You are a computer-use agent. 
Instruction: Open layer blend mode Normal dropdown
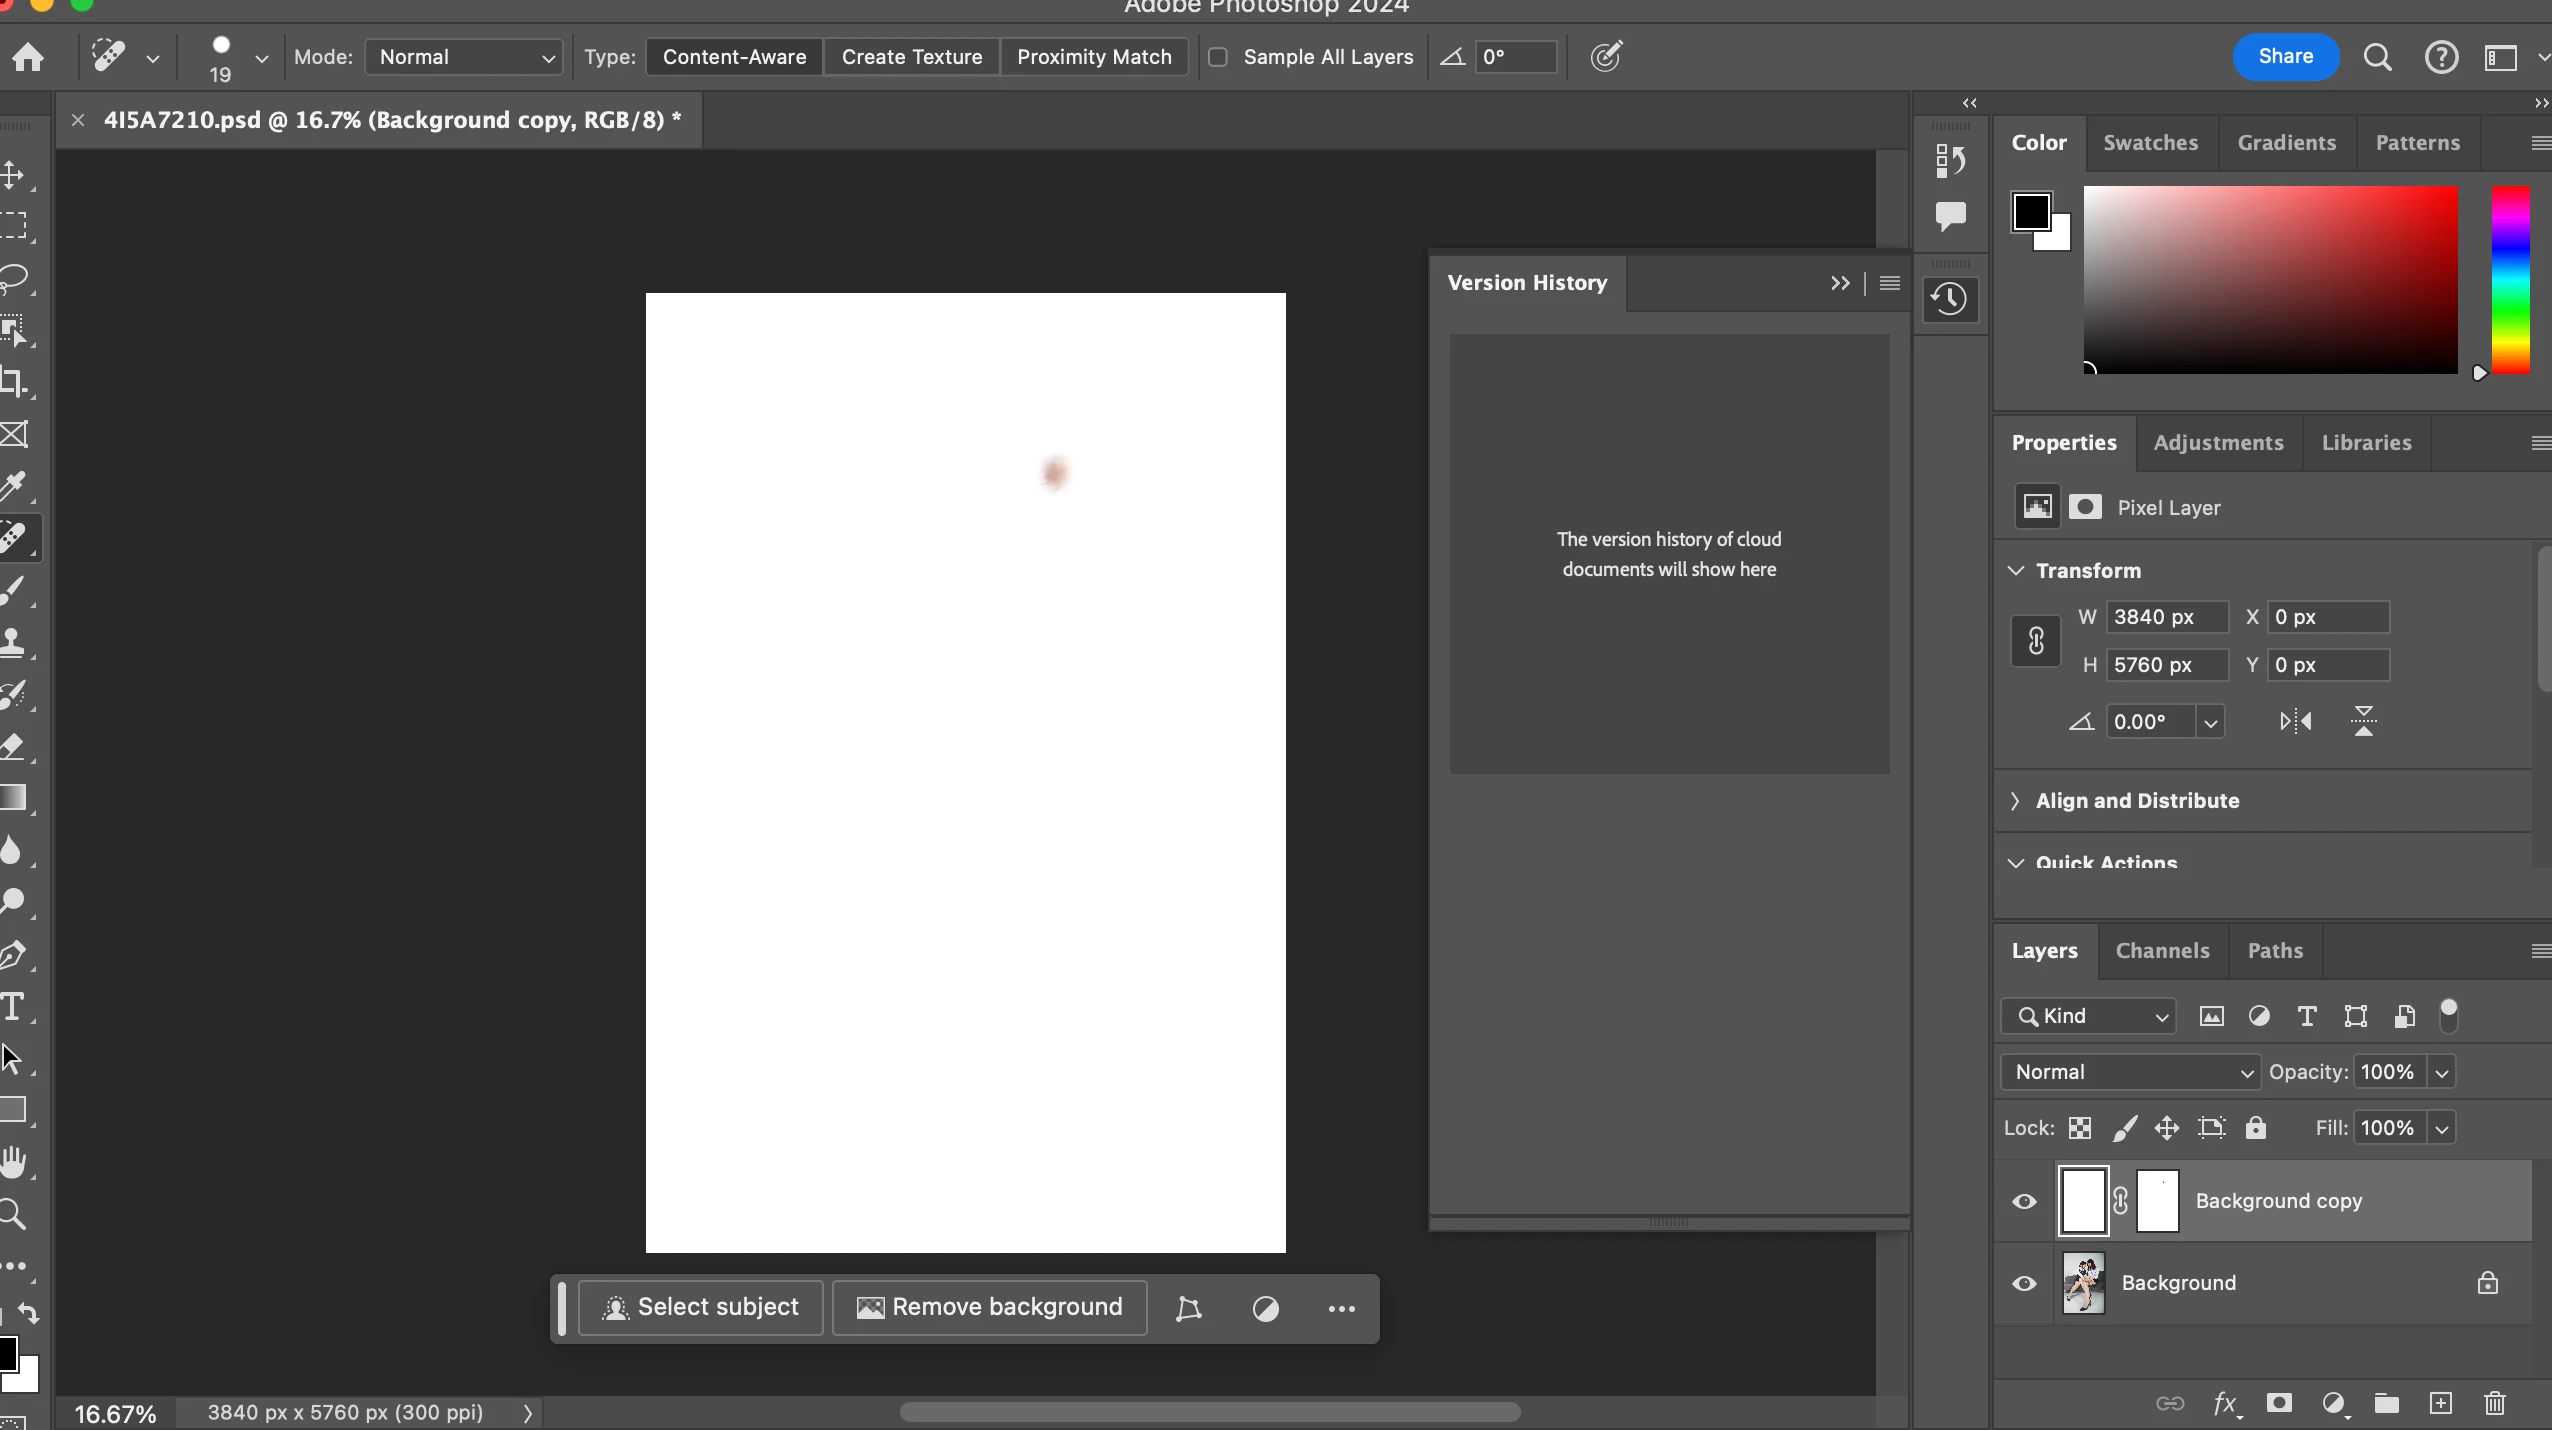point(2130,1072)
